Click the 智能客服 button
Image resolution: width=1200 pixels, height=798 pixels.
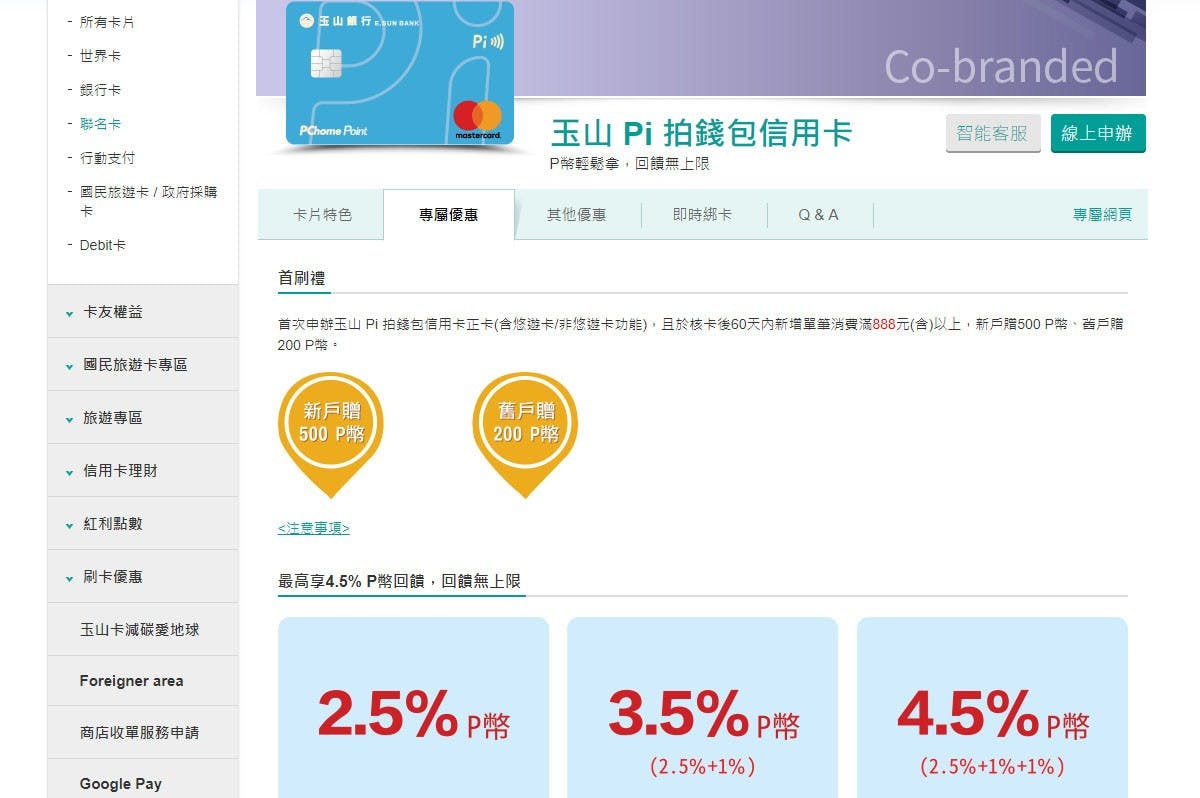coord(993,133)
